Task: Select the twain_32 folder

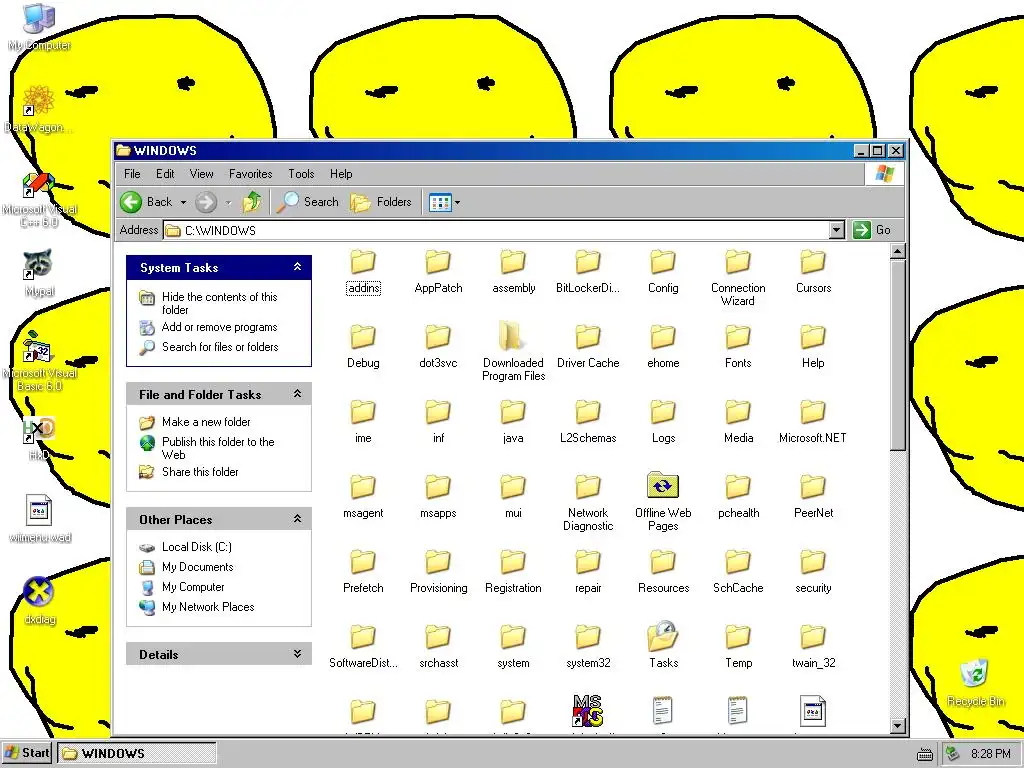Action: point(813,647)
